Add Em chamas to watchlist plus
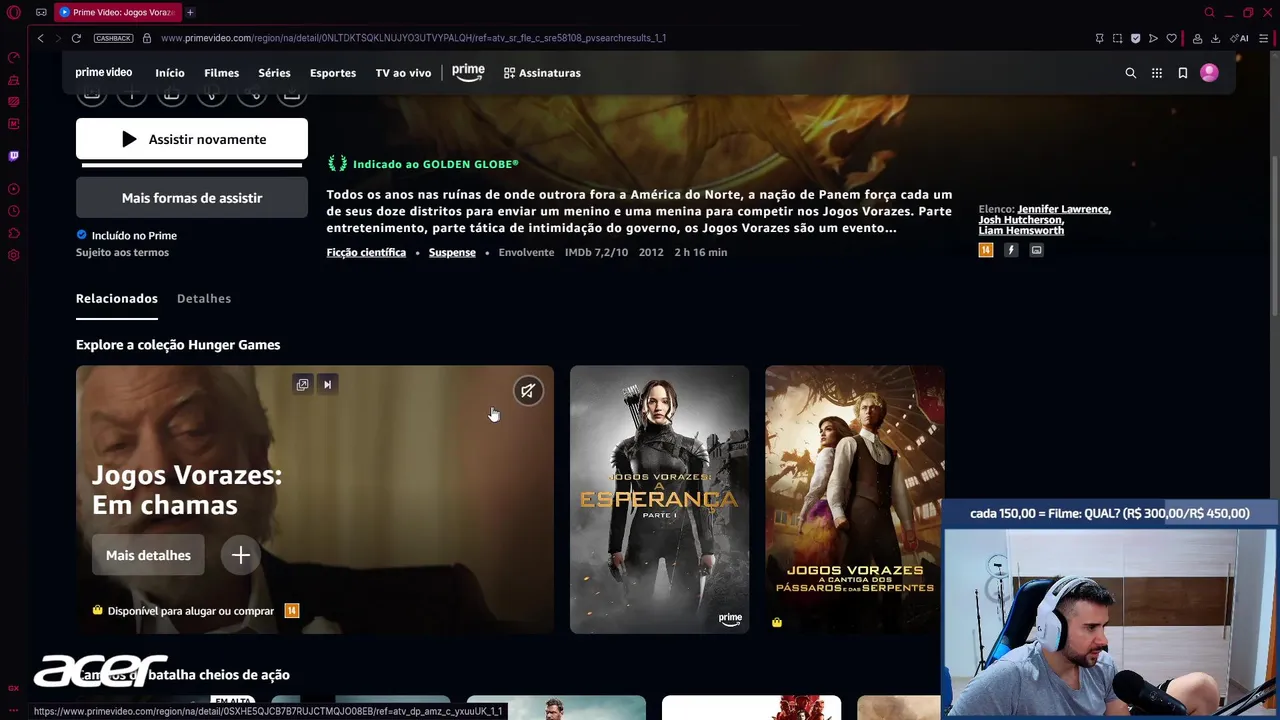The width and height of the screenshot is (1280, 720). point(241,555)
